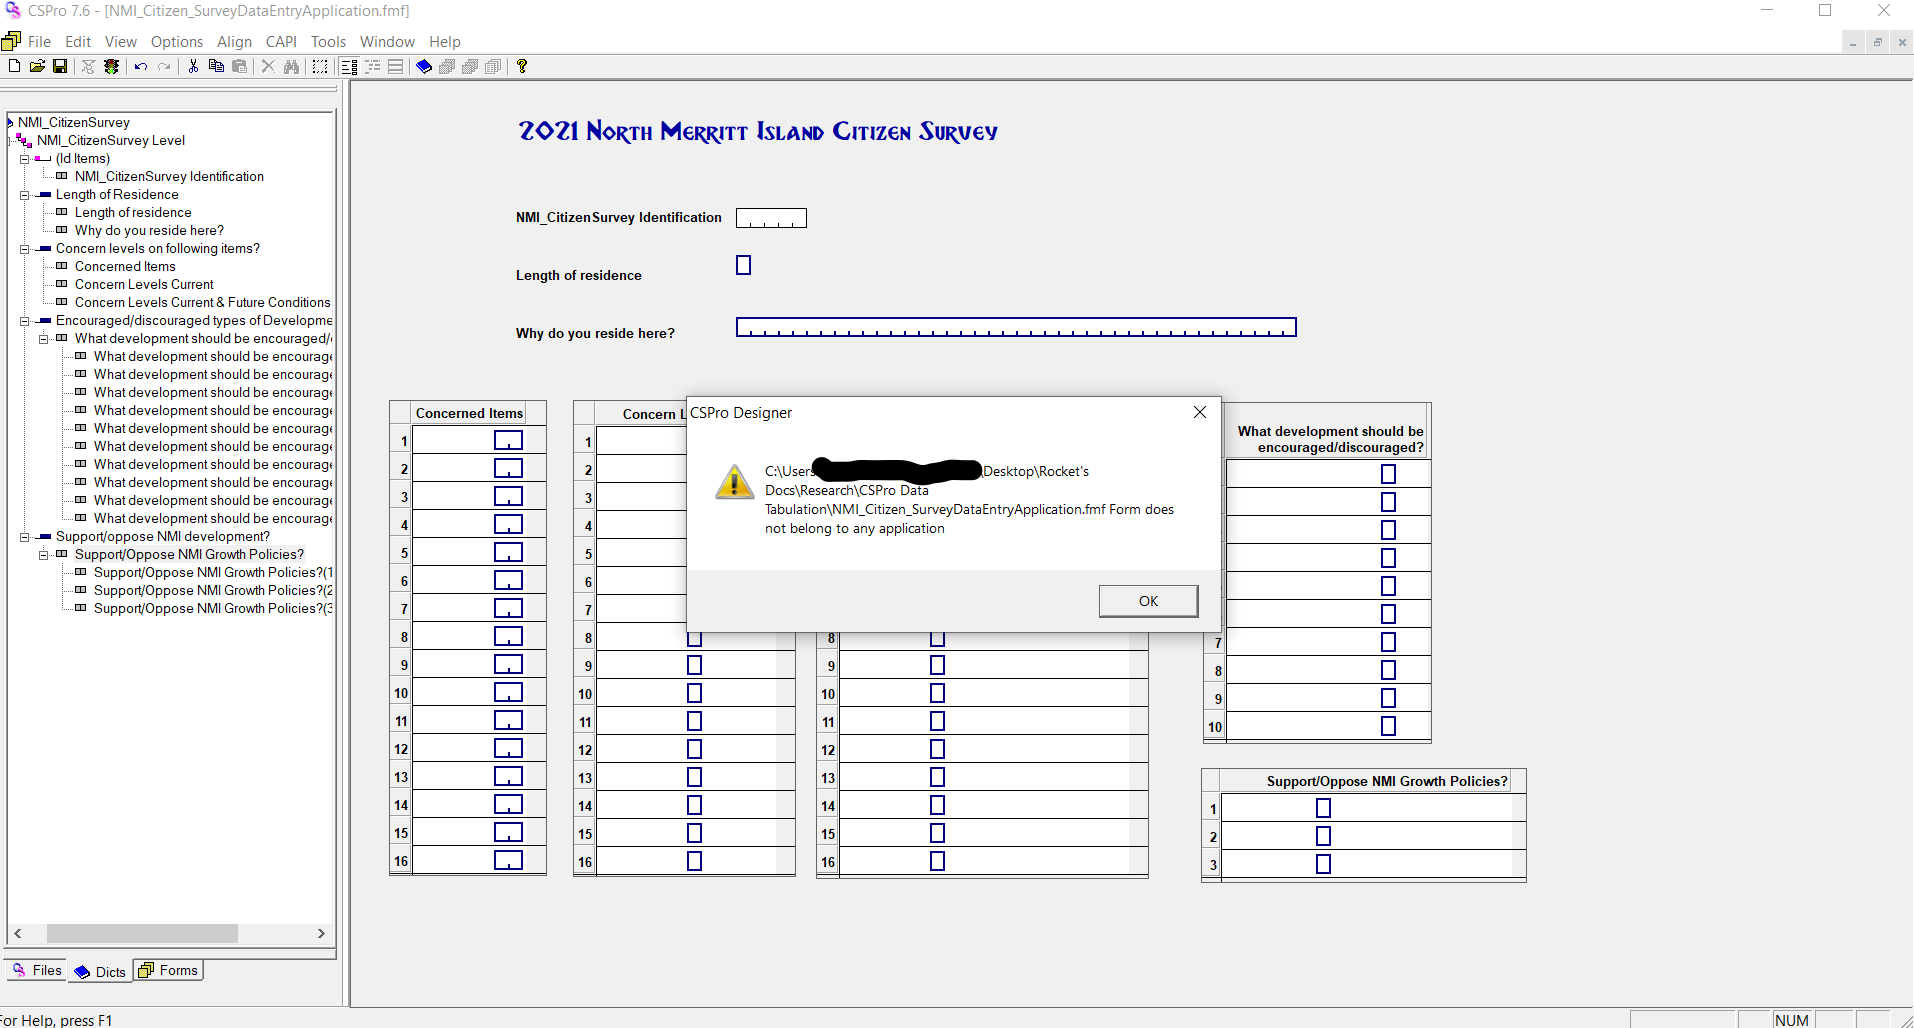Image resolution: width=1914 pixels, height=1028 pixels.
Task: Collapse Support/Oppose NMI Growth Policies roster node
Action: 43,555
